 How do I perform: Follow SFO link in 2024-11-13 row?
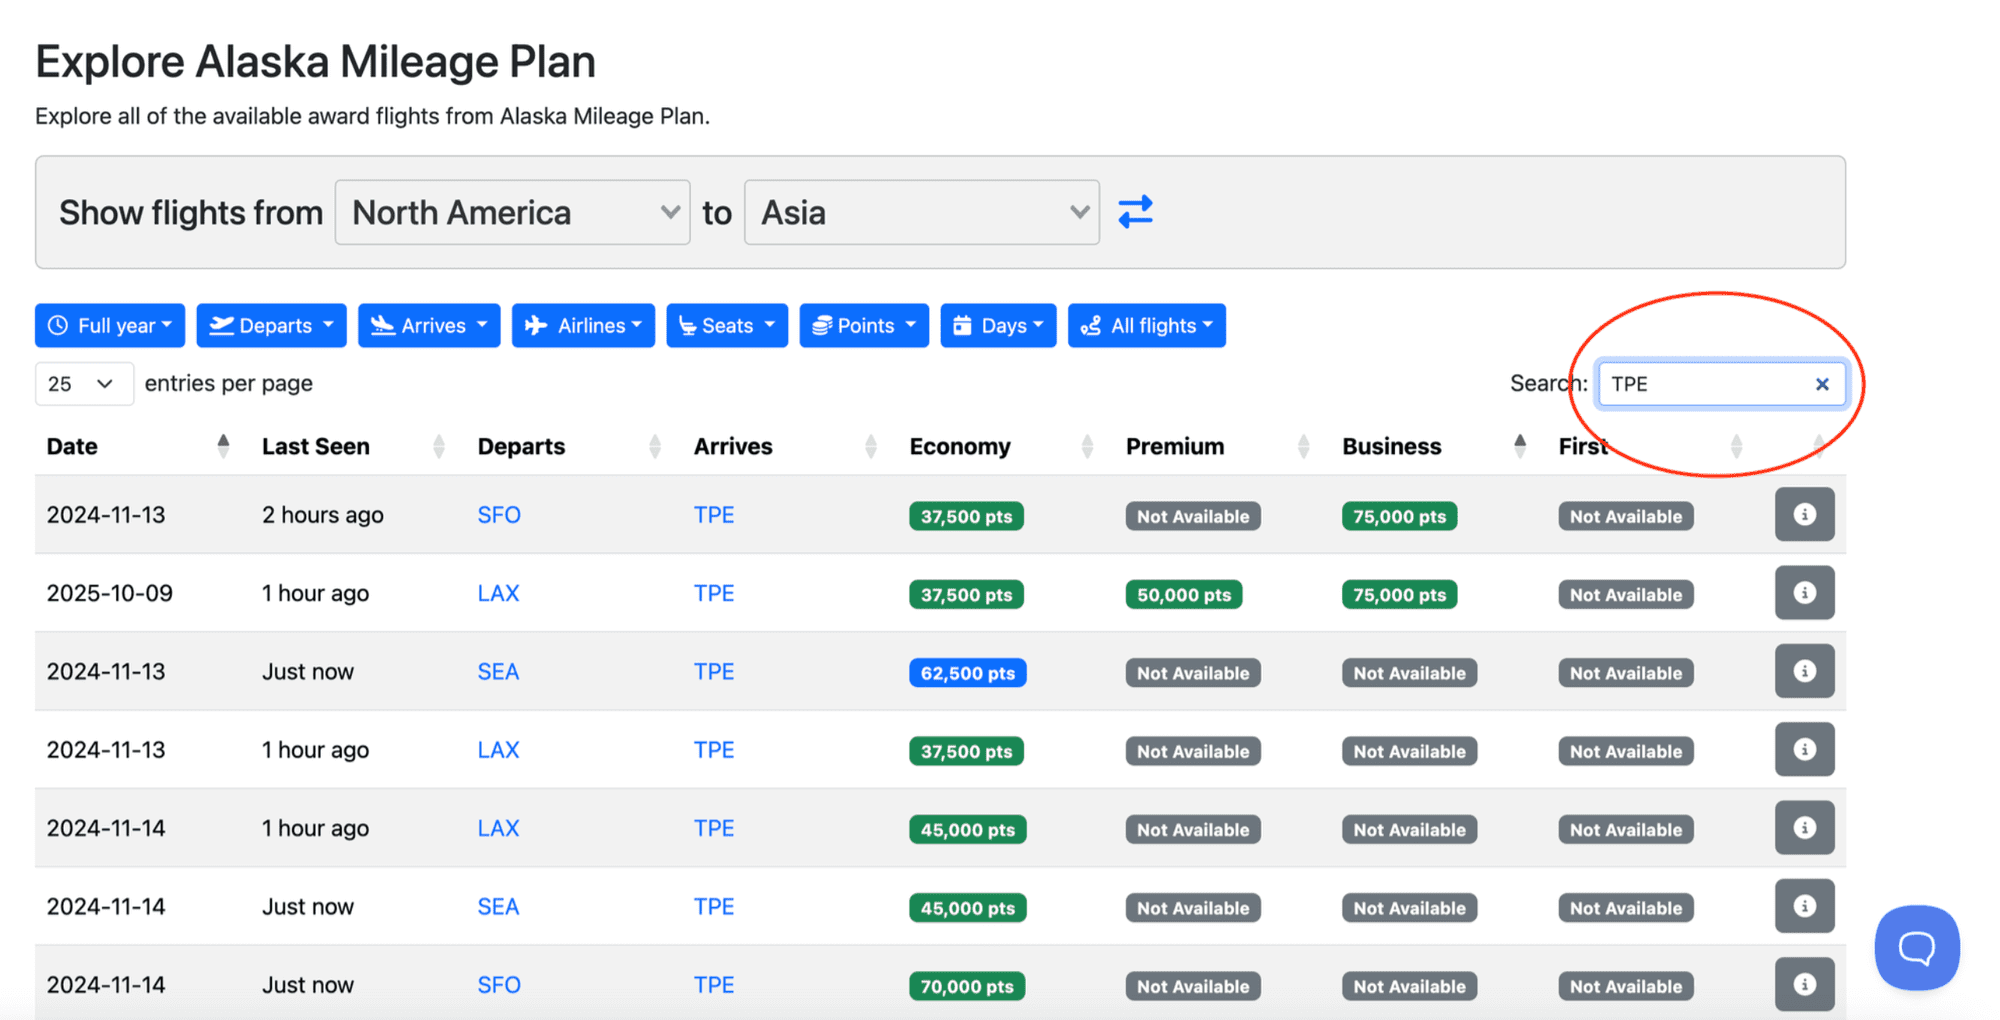pos(499,515)
